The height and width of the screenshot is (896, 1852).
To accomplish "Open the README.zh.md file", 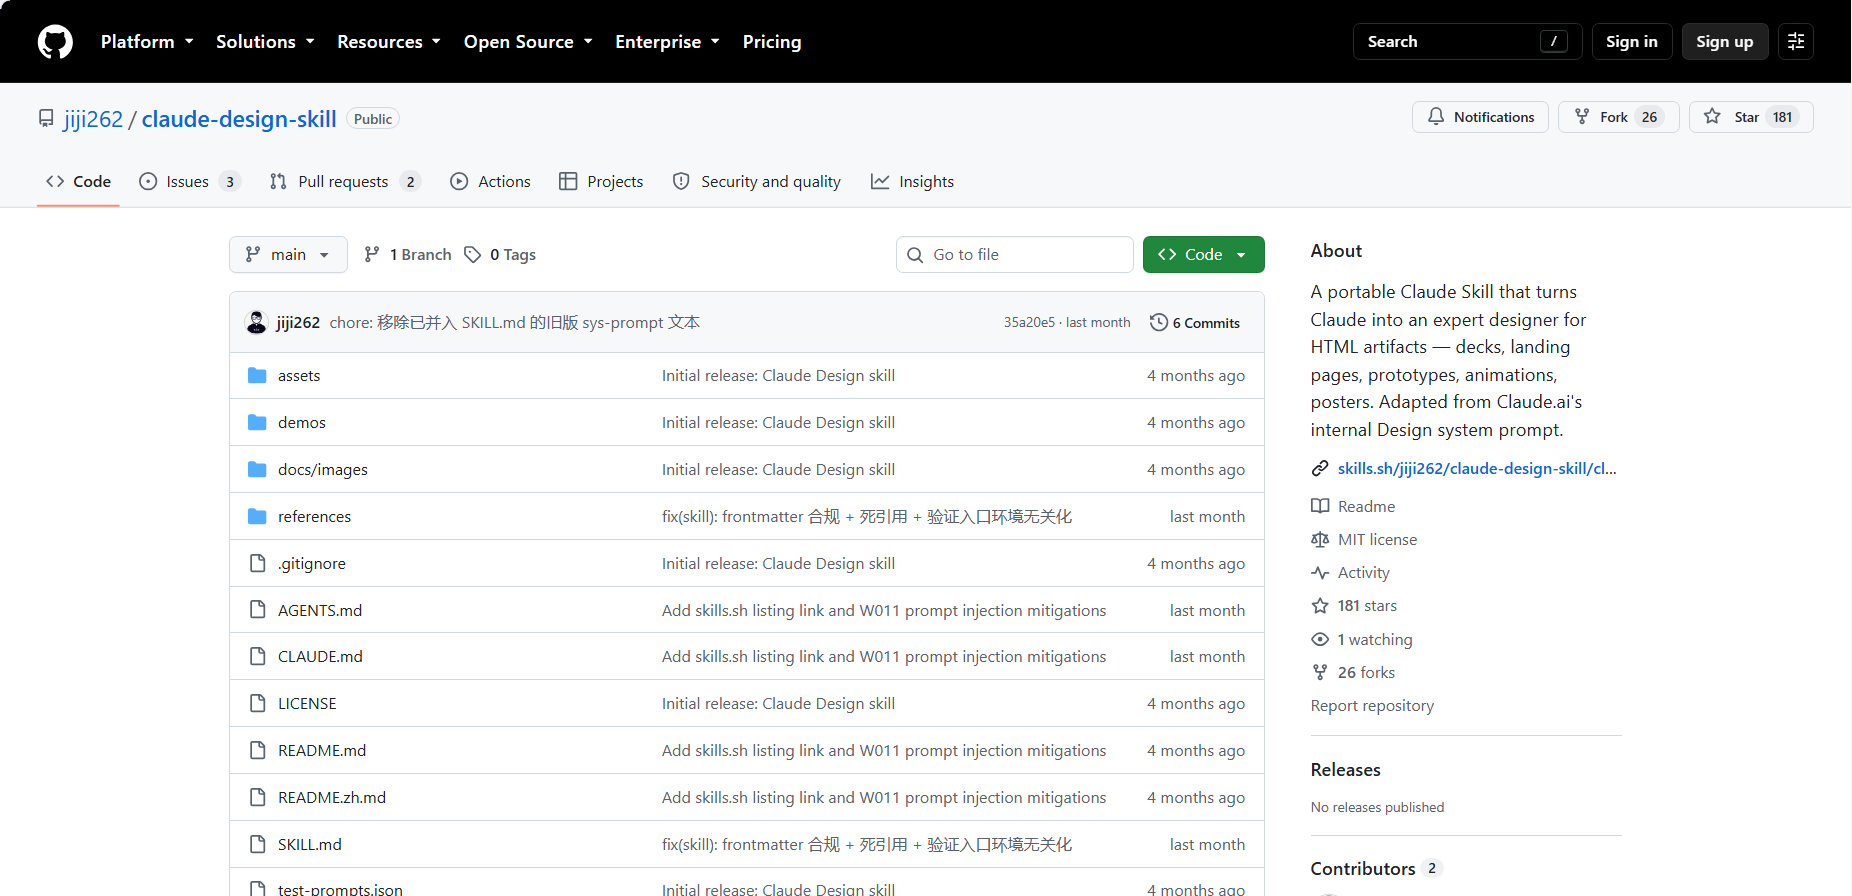I will 332,798.
